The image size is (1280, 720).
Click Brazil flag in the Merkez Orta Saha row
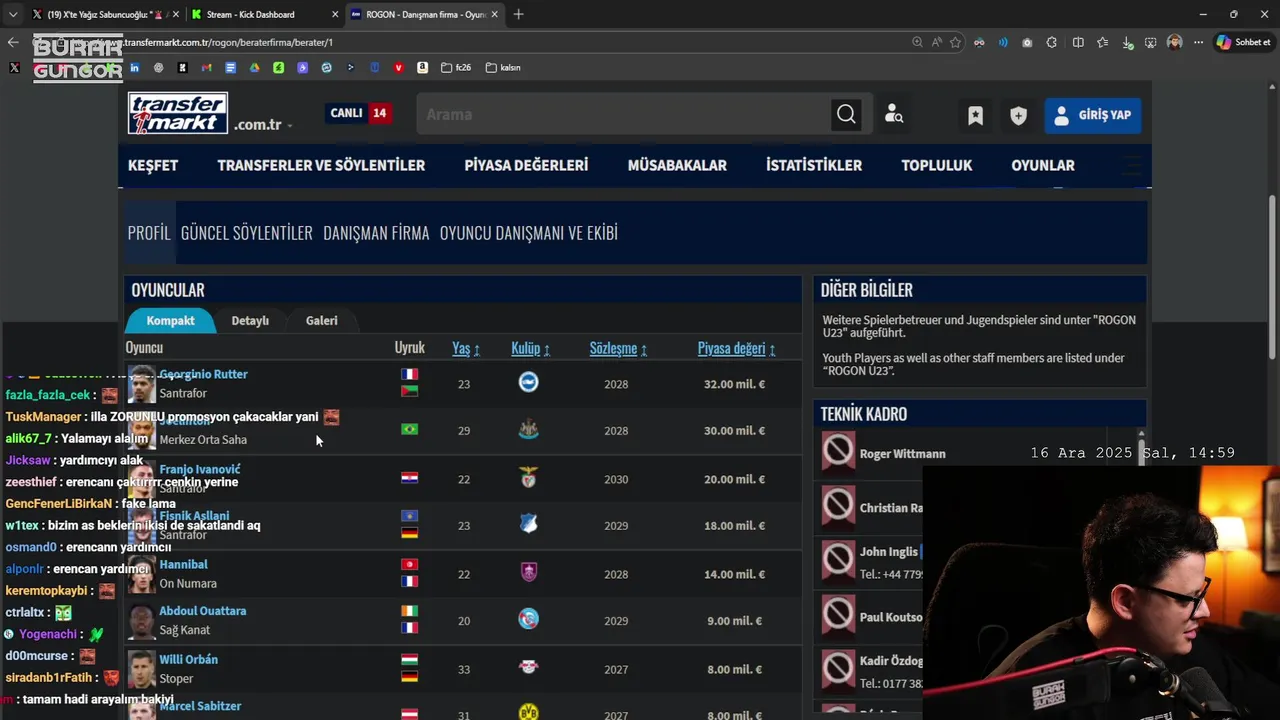[409, 430]
